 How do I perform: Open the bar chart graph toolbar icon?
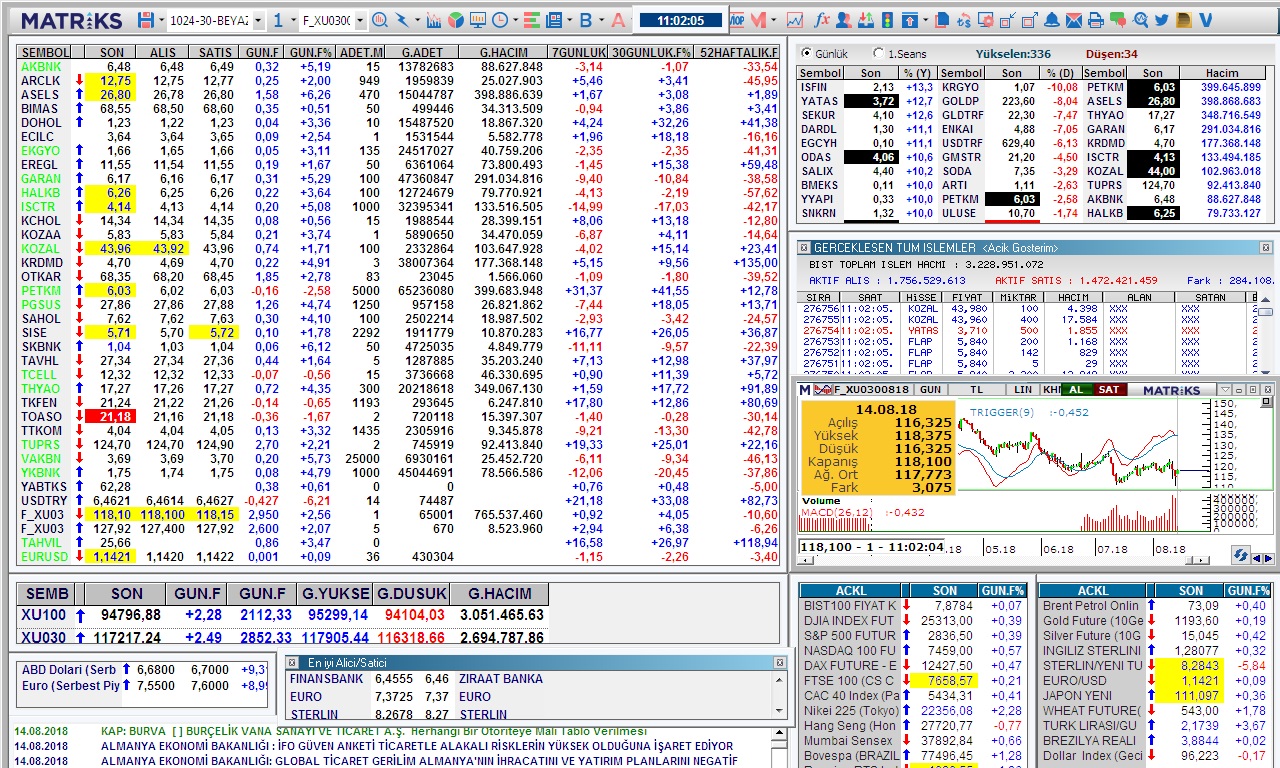point(434,20)
